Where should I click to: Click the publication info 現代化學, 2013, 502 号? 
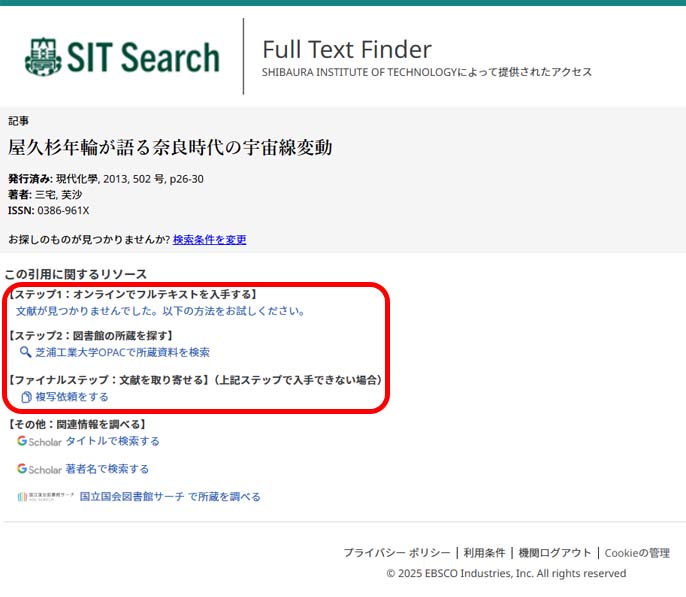(110, 179)
